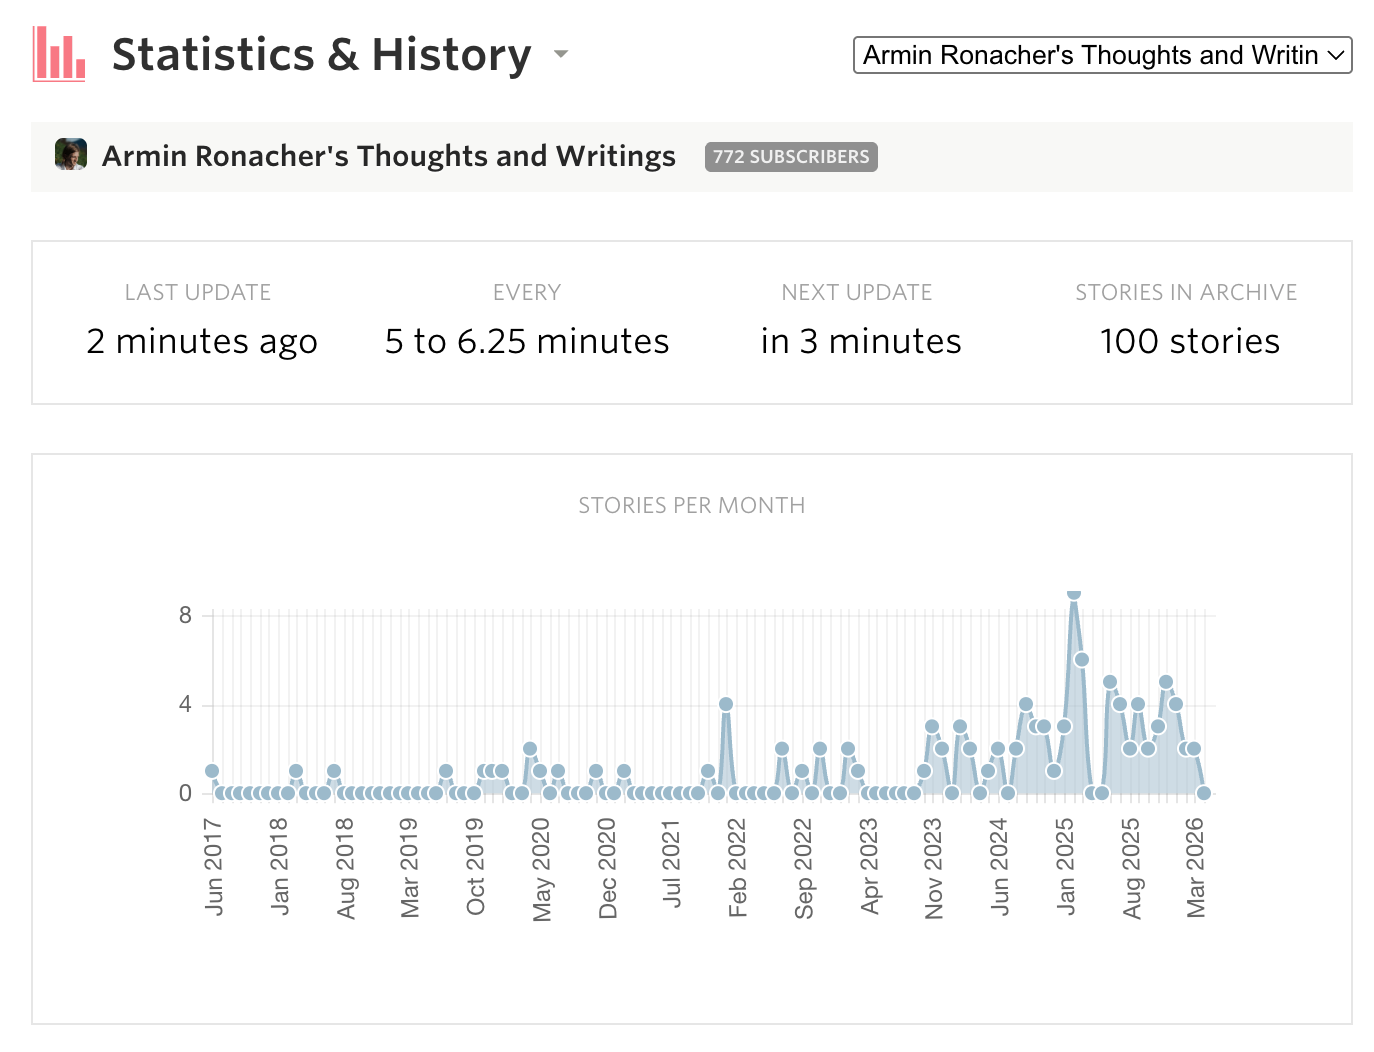The width and height of the screenshot is (1374, 1052).
Task: Click the first data point at Jun 2017
Action: (x=212, y=771)
